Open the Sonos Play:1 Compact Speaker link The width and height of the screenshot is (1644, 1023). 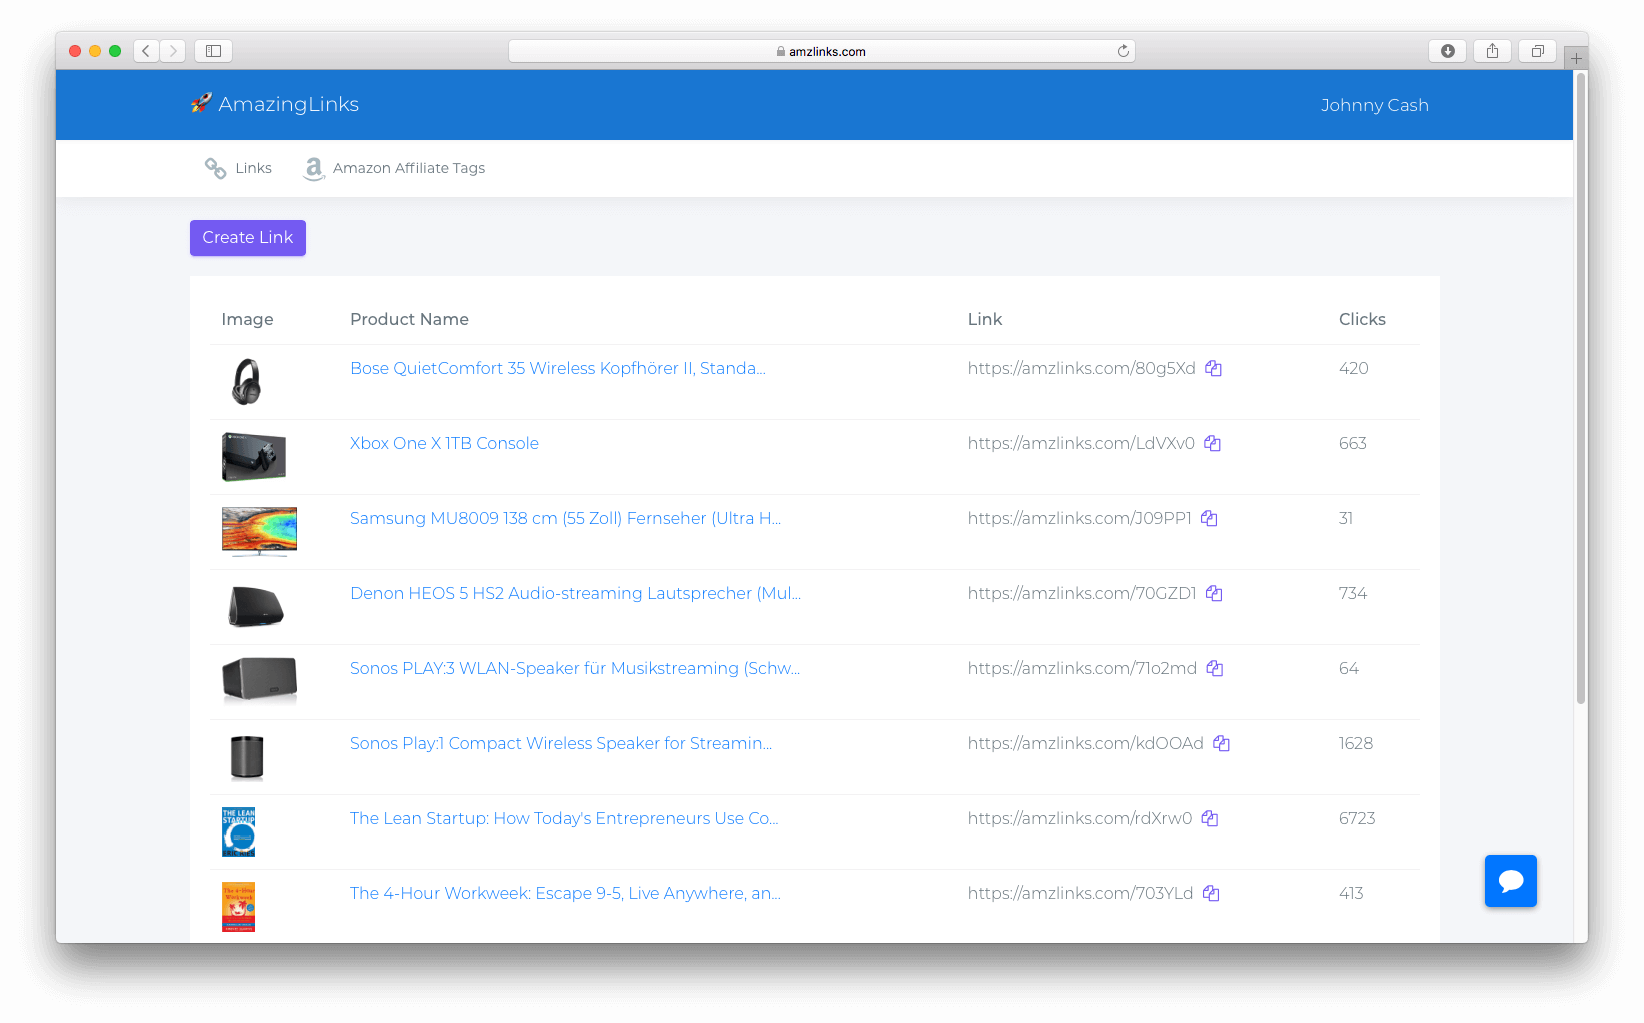coord(561,743)
